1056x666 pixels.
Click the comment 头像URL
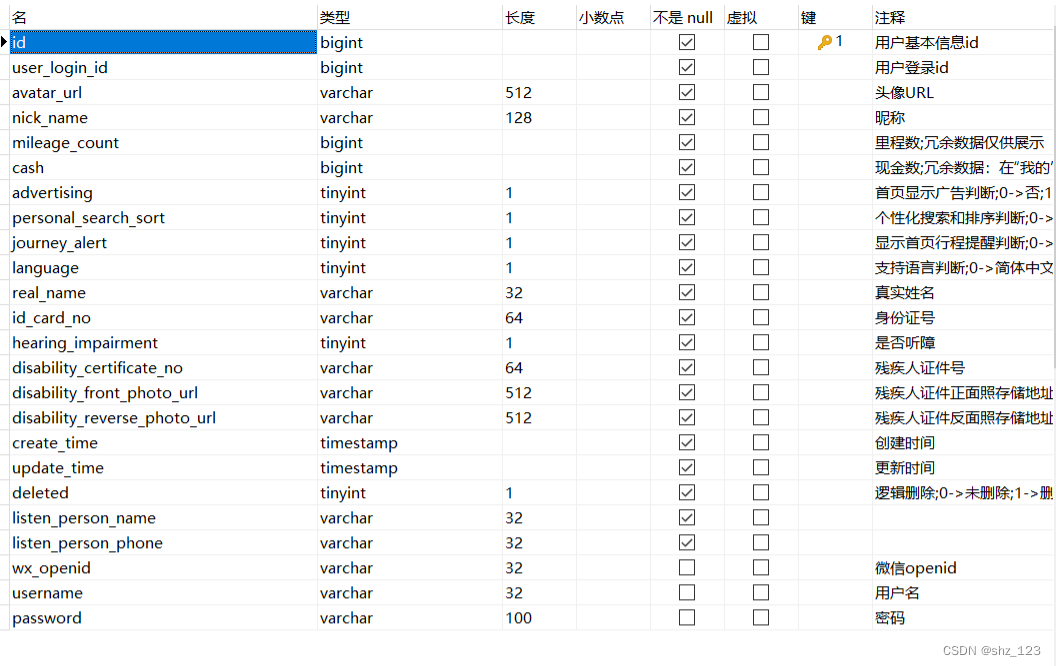[x=904, y=92]
